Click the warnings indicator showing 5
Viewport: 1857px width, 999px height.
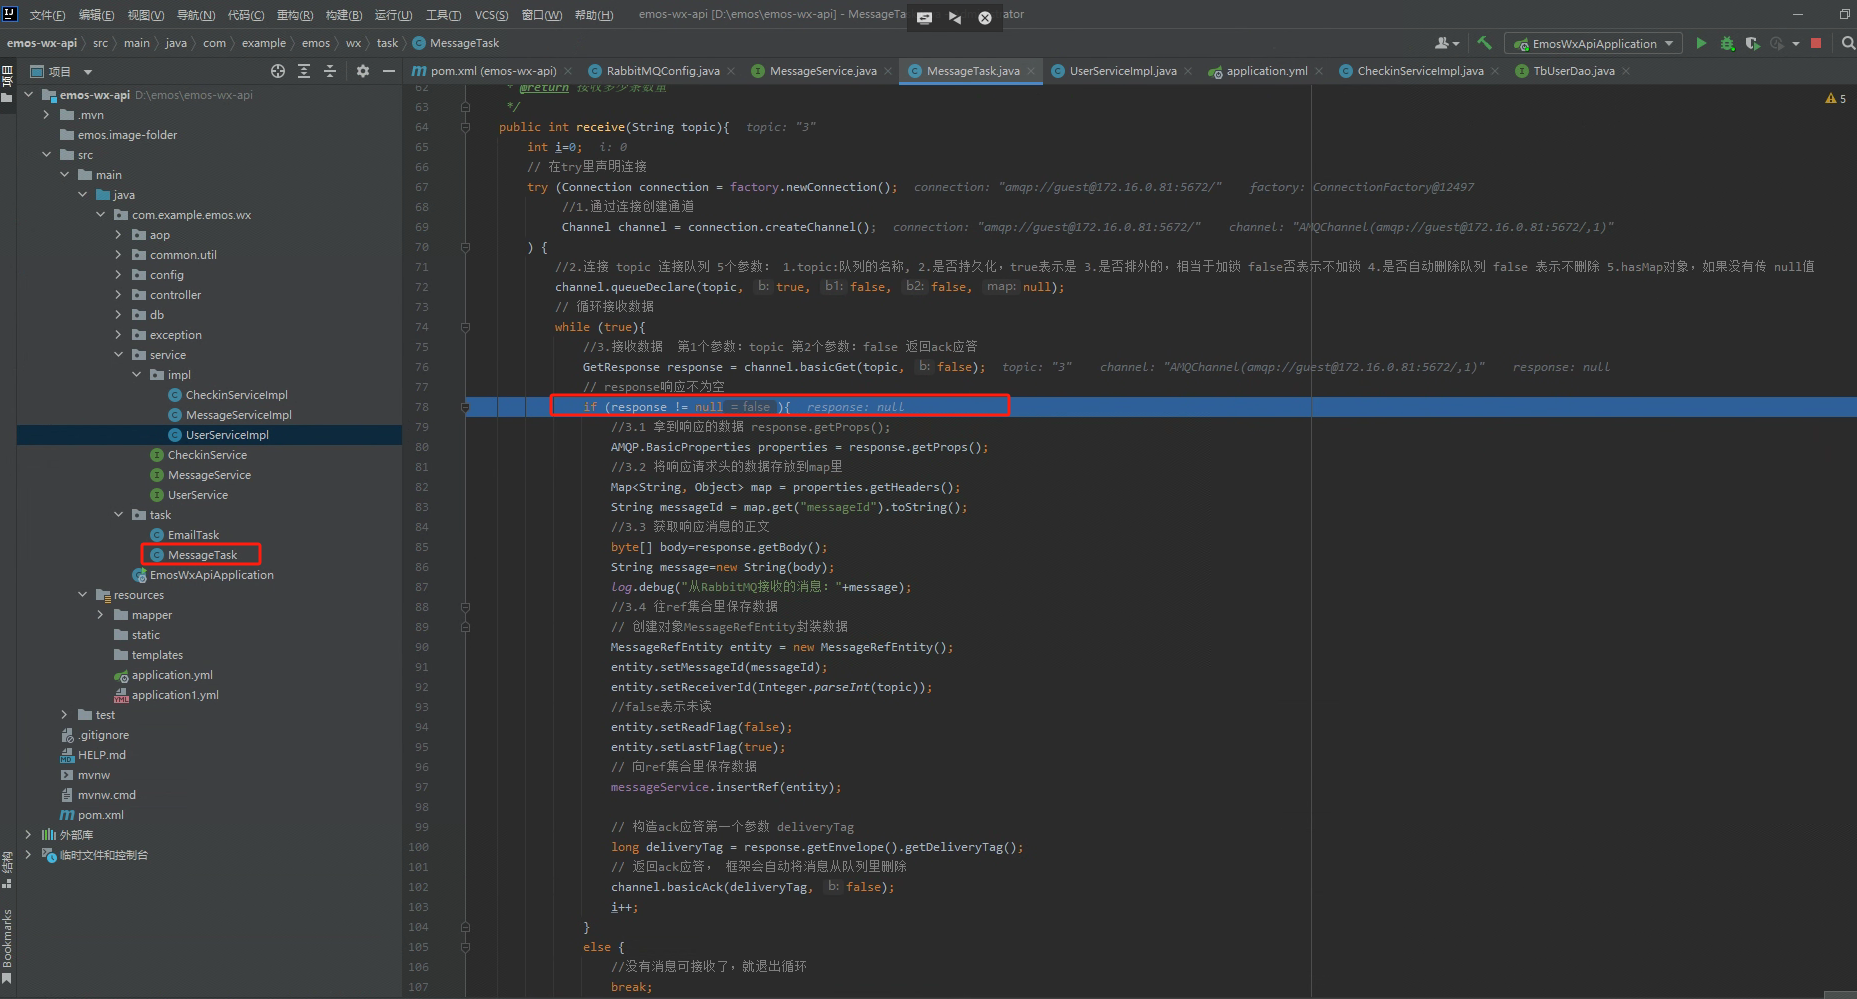click(1835, 98)
